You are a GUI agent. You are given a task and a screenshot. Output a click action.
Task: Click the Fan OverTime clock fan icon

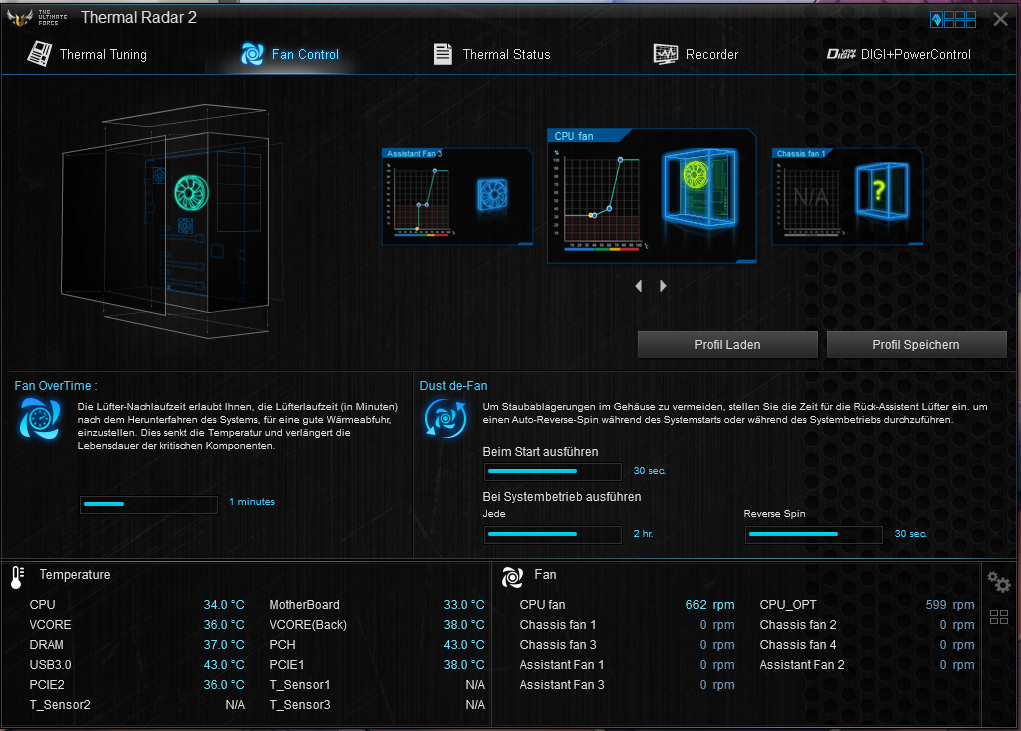pyautogui.click(x=40, y=419)
